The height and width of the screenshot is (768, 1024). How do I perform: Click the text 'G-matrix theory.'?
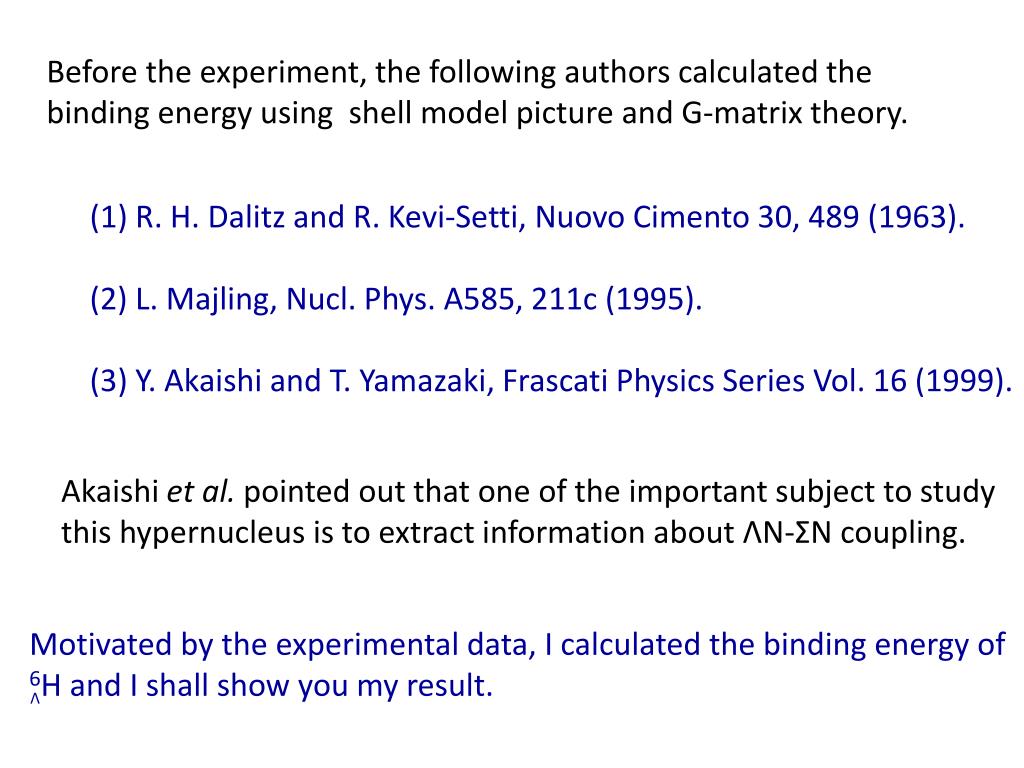[795, 113]
